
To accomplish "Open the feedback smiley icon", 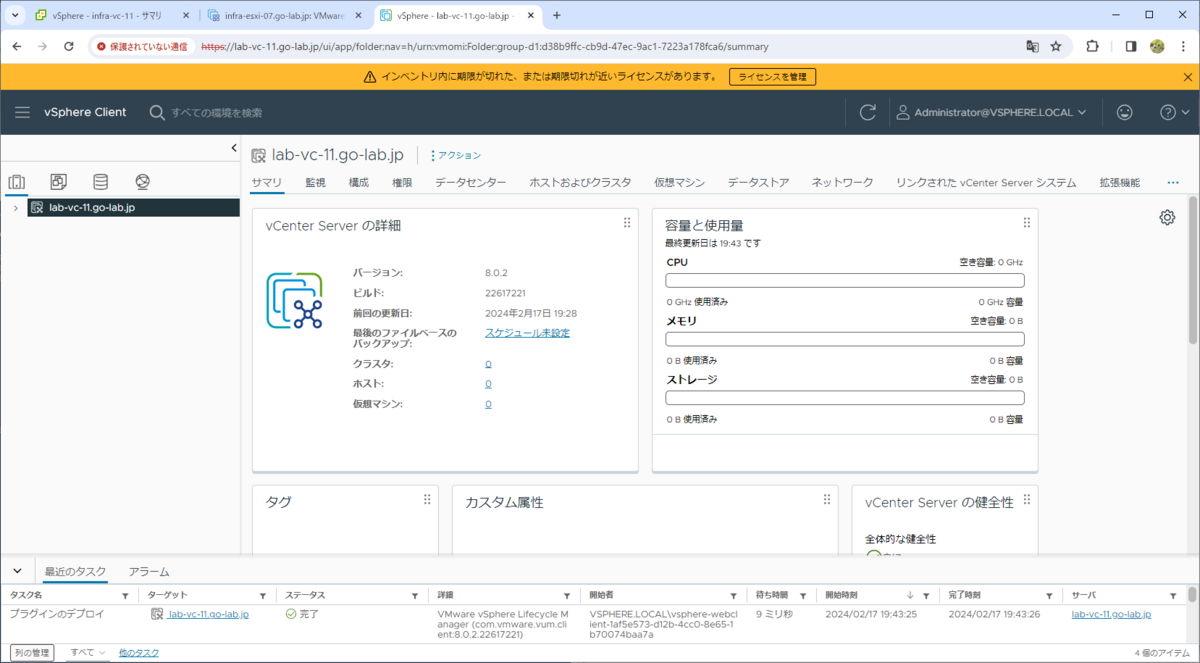I will click(1125, 112).
